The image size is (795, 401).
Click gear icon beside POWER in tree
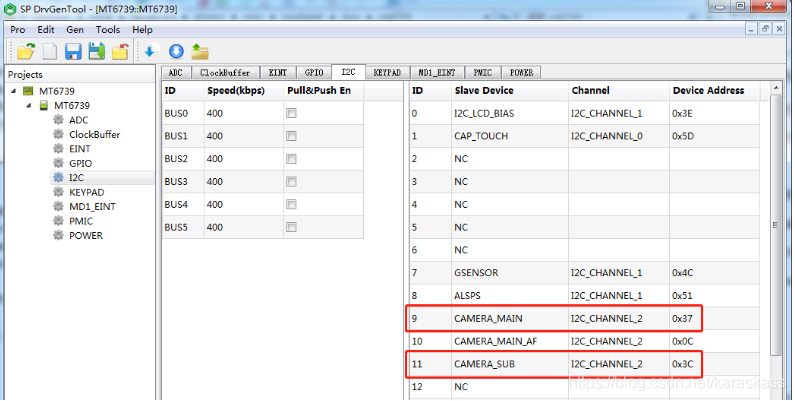59,235
